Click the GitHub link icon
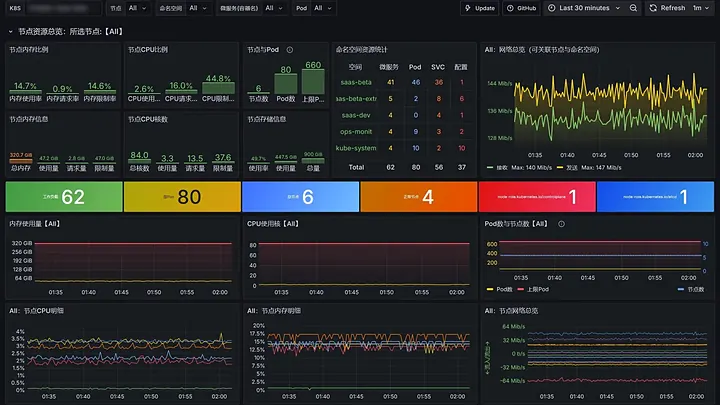The image size is (720, 405). (x=510, y=8)
